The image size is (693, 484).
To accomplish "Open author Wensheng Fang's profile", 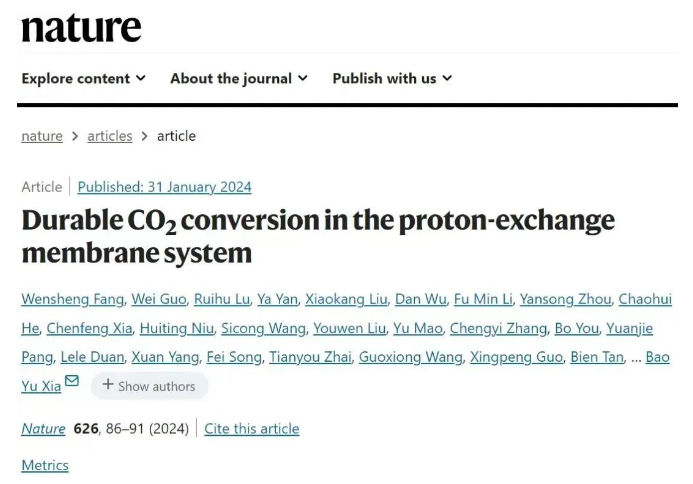I will click(x=72, y=299).
